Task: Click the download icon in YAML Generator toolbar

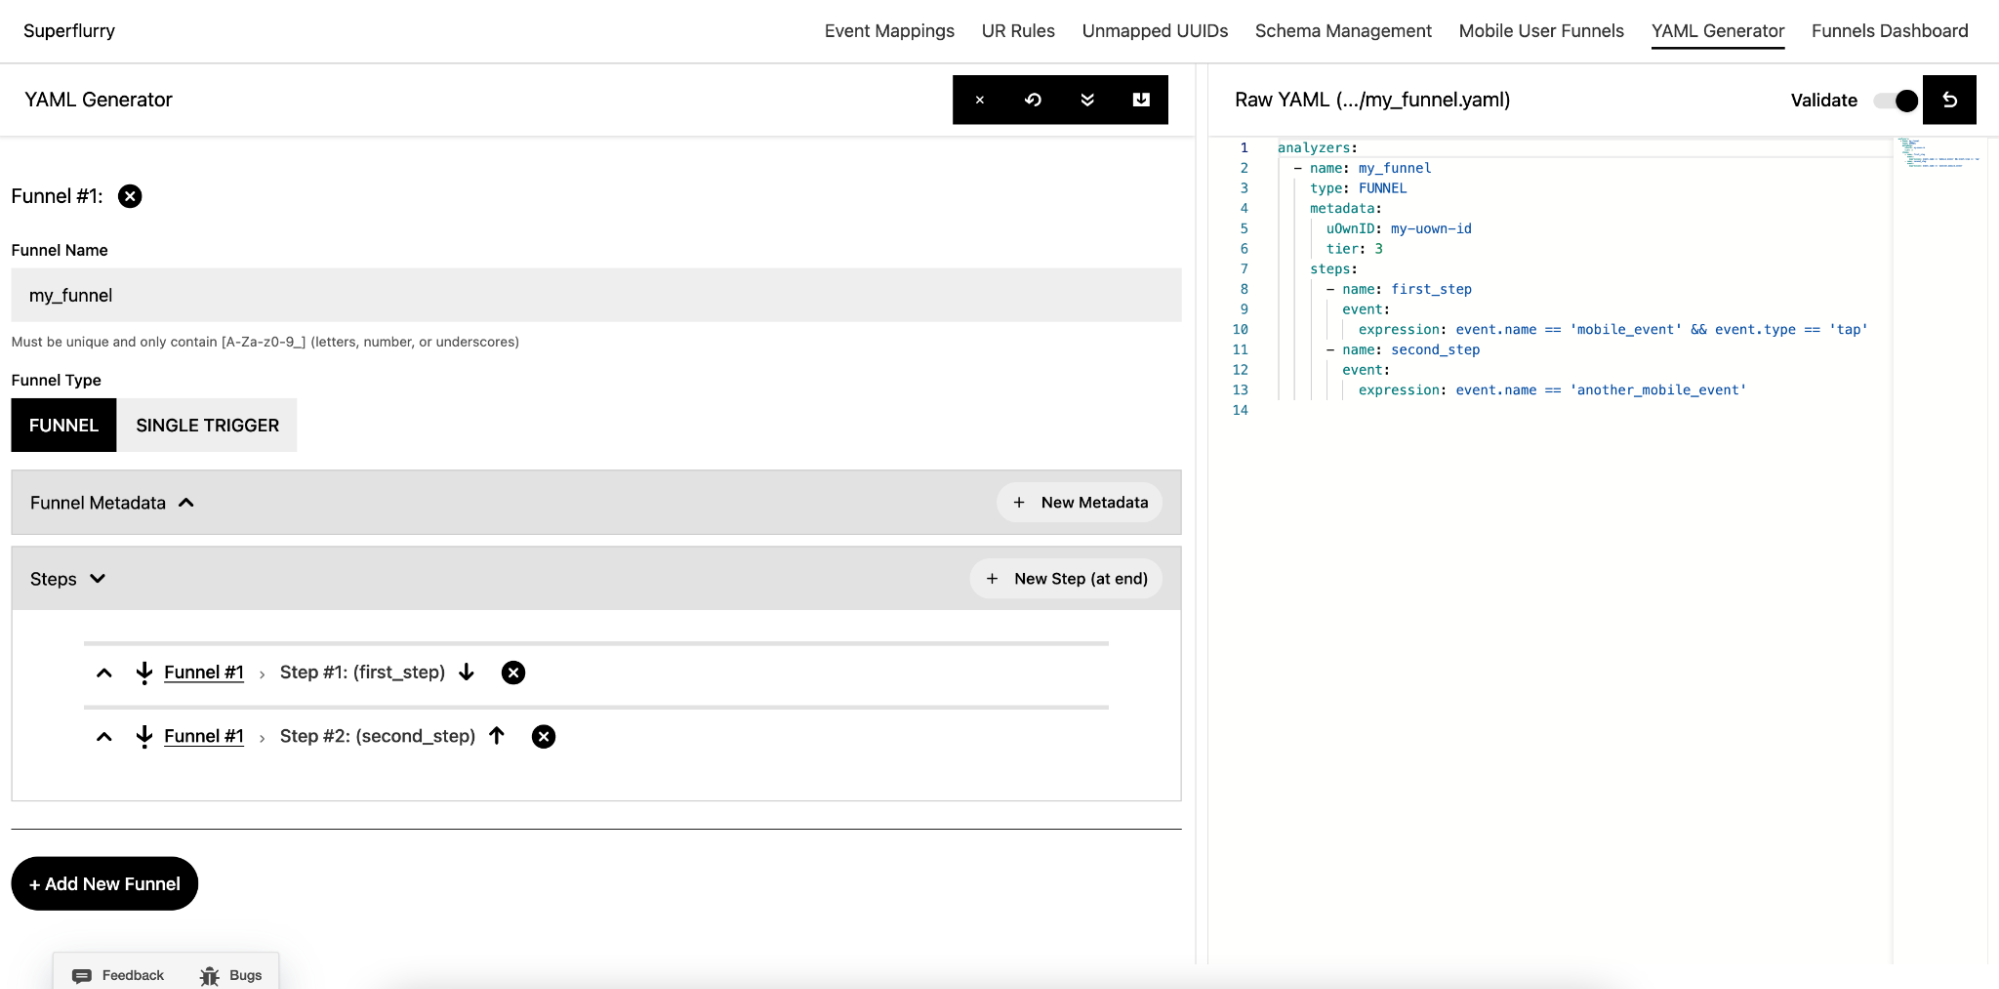Action: click(x=1141, y=100)
